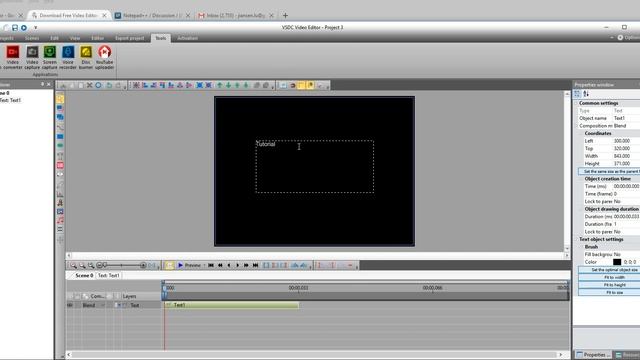Viewport: 640px width, 360px height.
Task: Switch to the View ribbon tab
Action: [75, 38]
